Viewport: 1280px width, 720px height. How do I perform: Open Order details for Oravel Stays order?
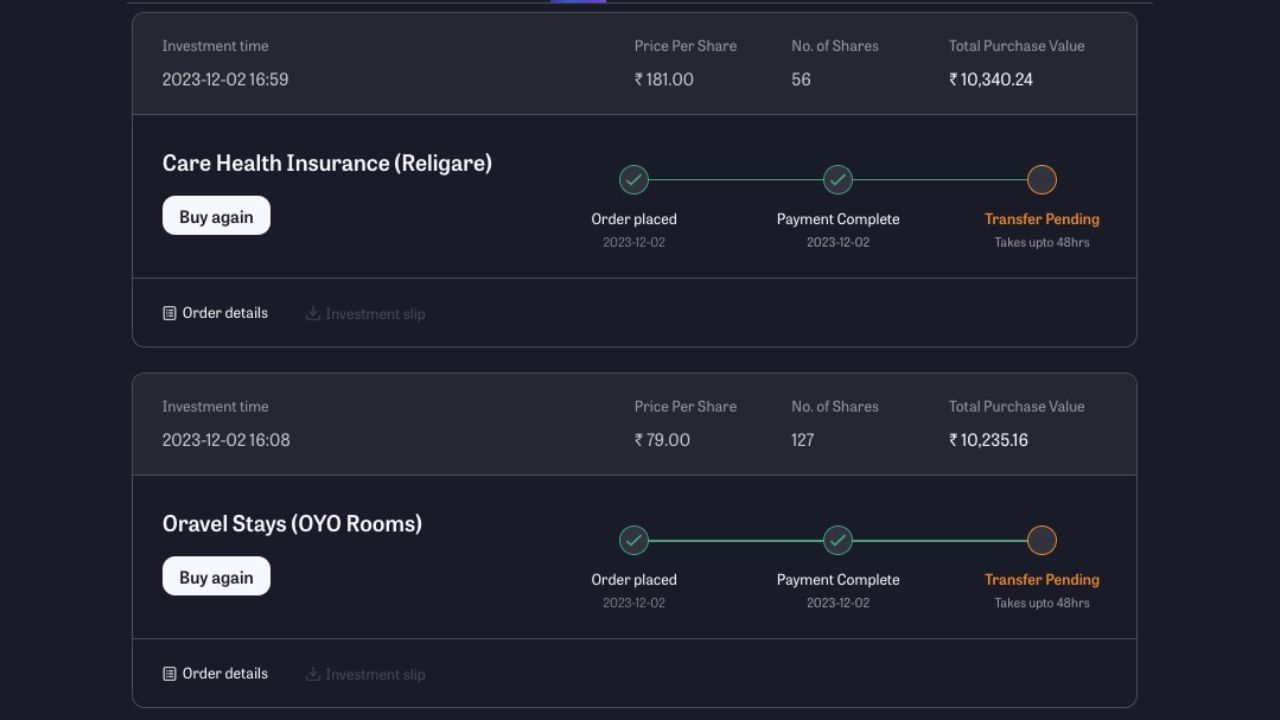tap(215, 674)
